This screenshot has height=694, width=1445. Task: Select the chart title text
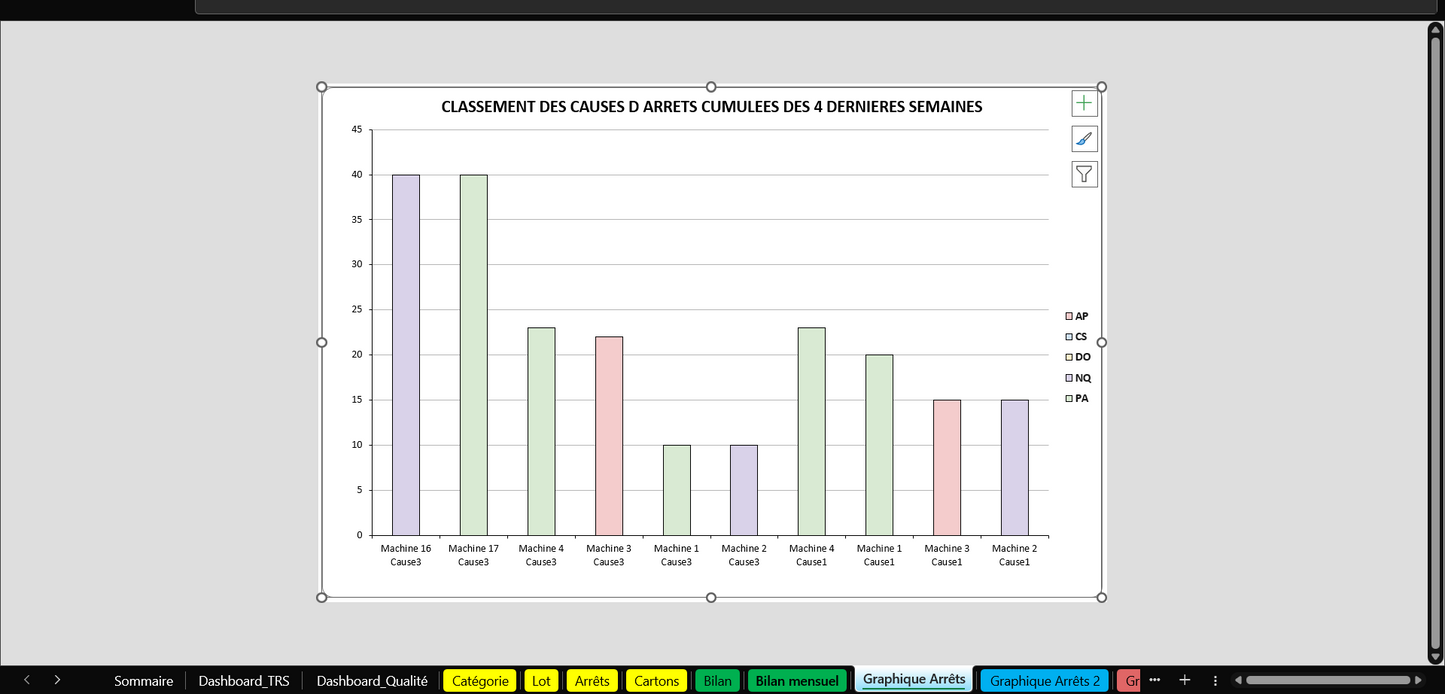pos(711,107)
